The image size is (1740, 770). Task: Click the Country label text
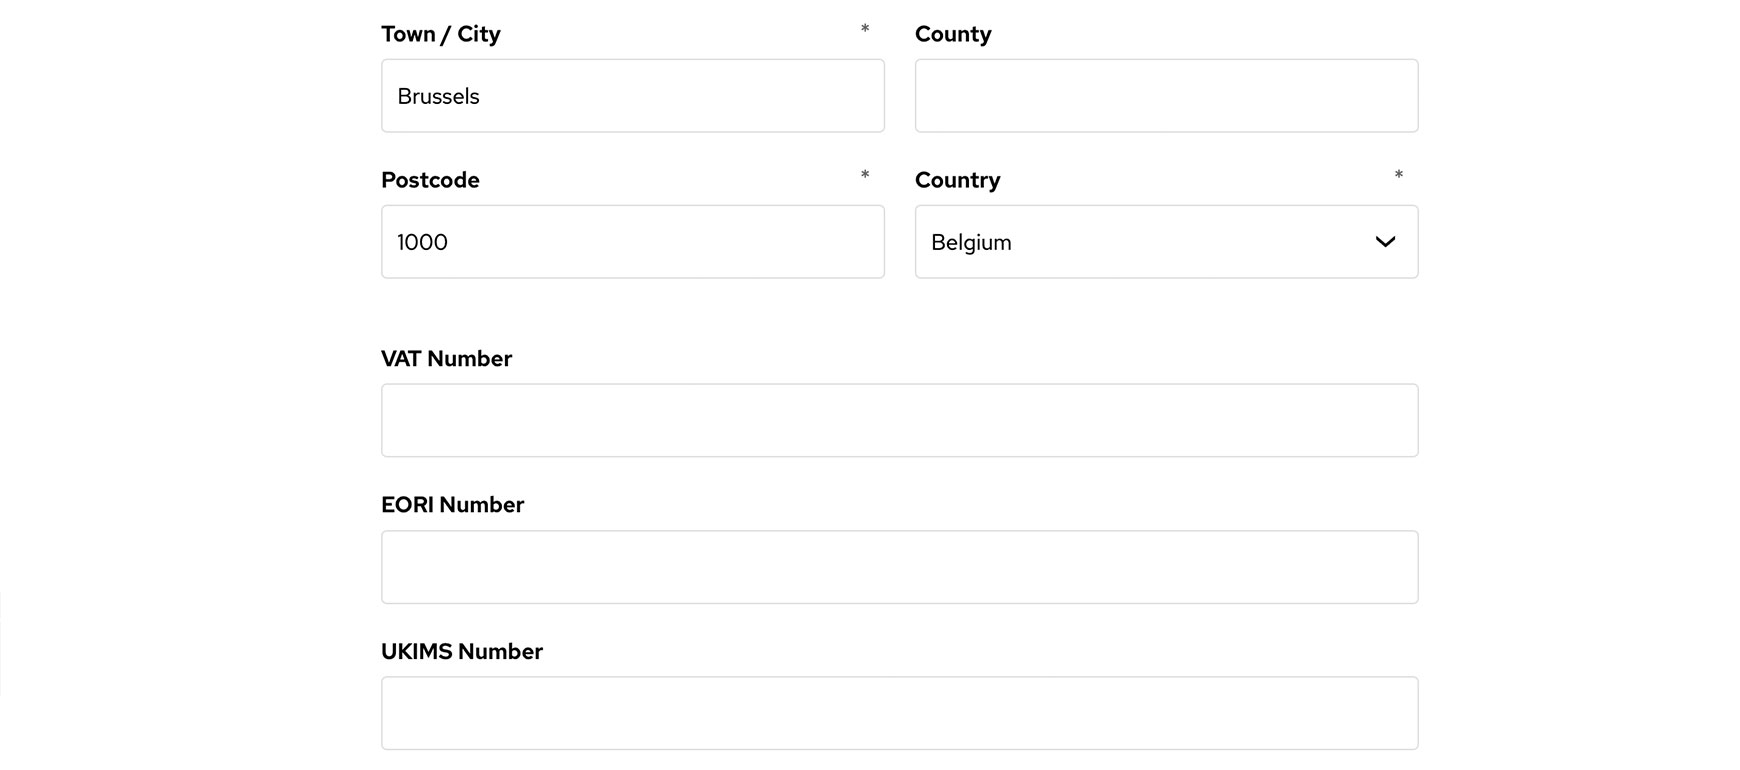957,180
